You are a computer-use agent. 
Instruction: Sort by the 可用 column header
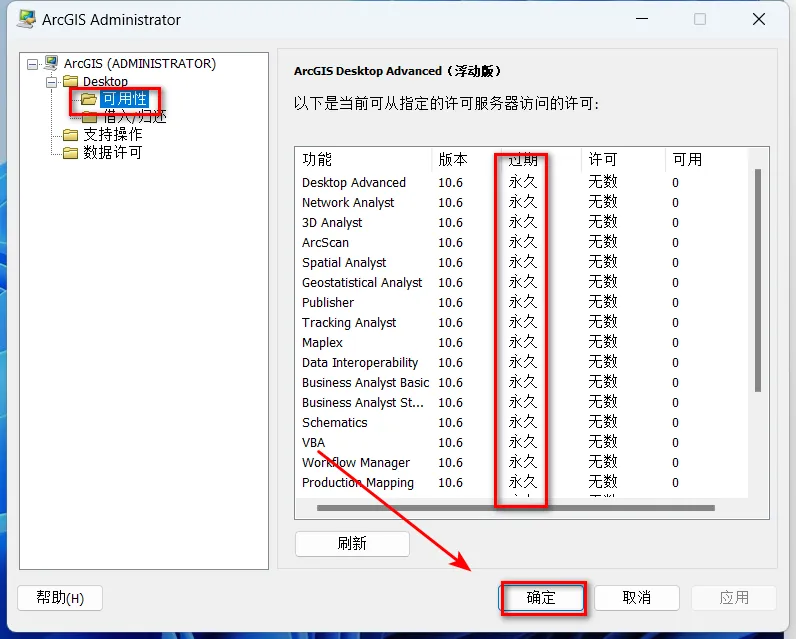click(x=707, y=159)
